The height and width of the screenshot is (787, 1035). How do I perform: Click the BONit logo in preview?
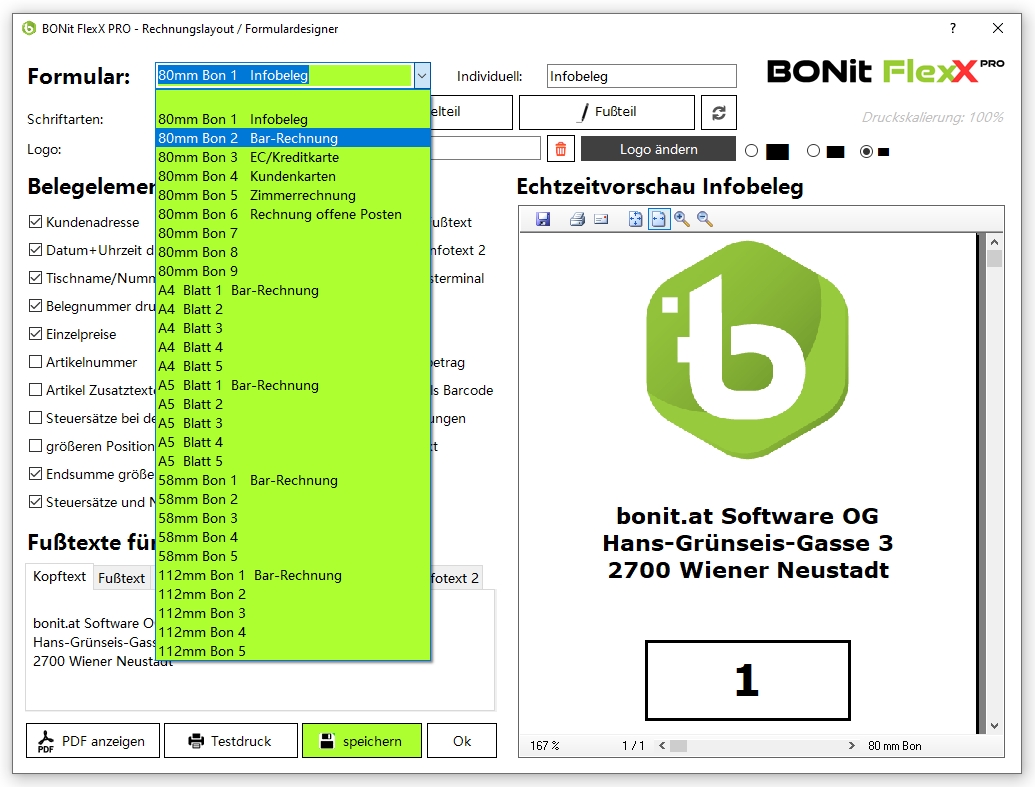tap(747, 350)
